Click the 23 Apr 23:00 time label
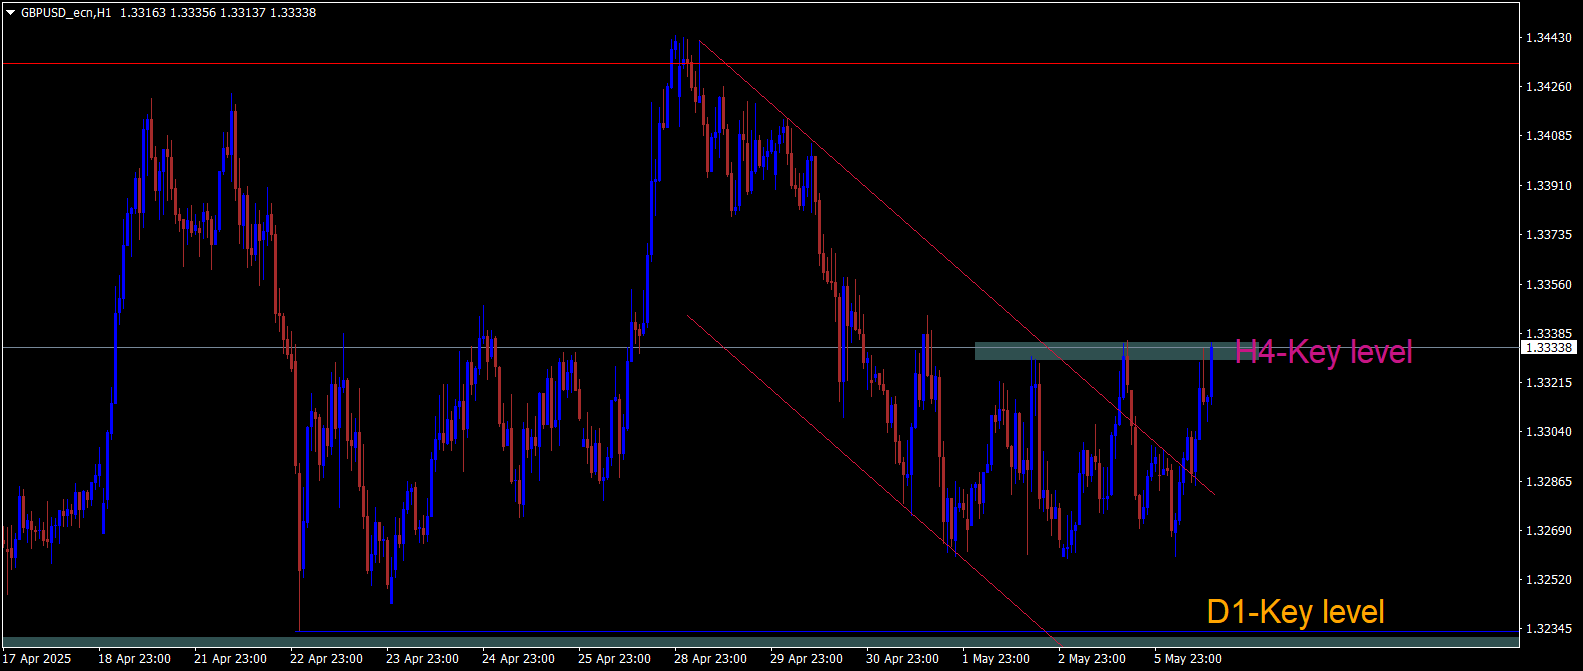Viewport: 1583px width, 671px height. coord(422,659)
